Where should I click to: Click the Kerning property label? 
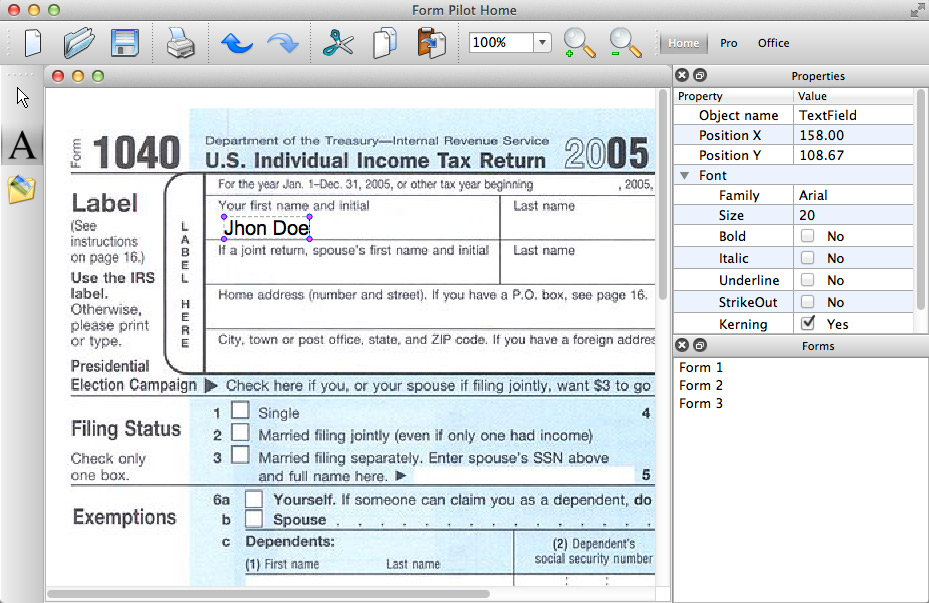pos(743,324)
